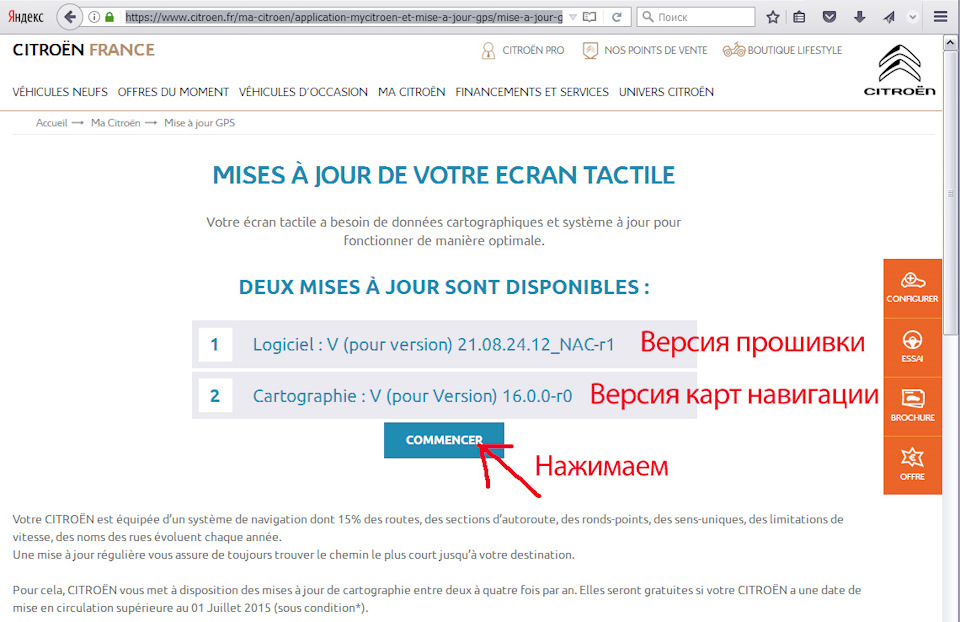
Task: Open Boutique Lifestyle
Action: coord(782,50)
